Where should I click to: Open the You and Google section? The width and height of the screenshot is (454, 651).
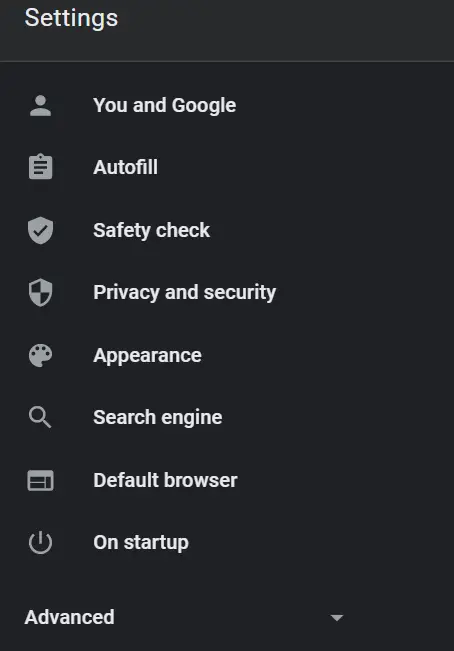[165, 105]
